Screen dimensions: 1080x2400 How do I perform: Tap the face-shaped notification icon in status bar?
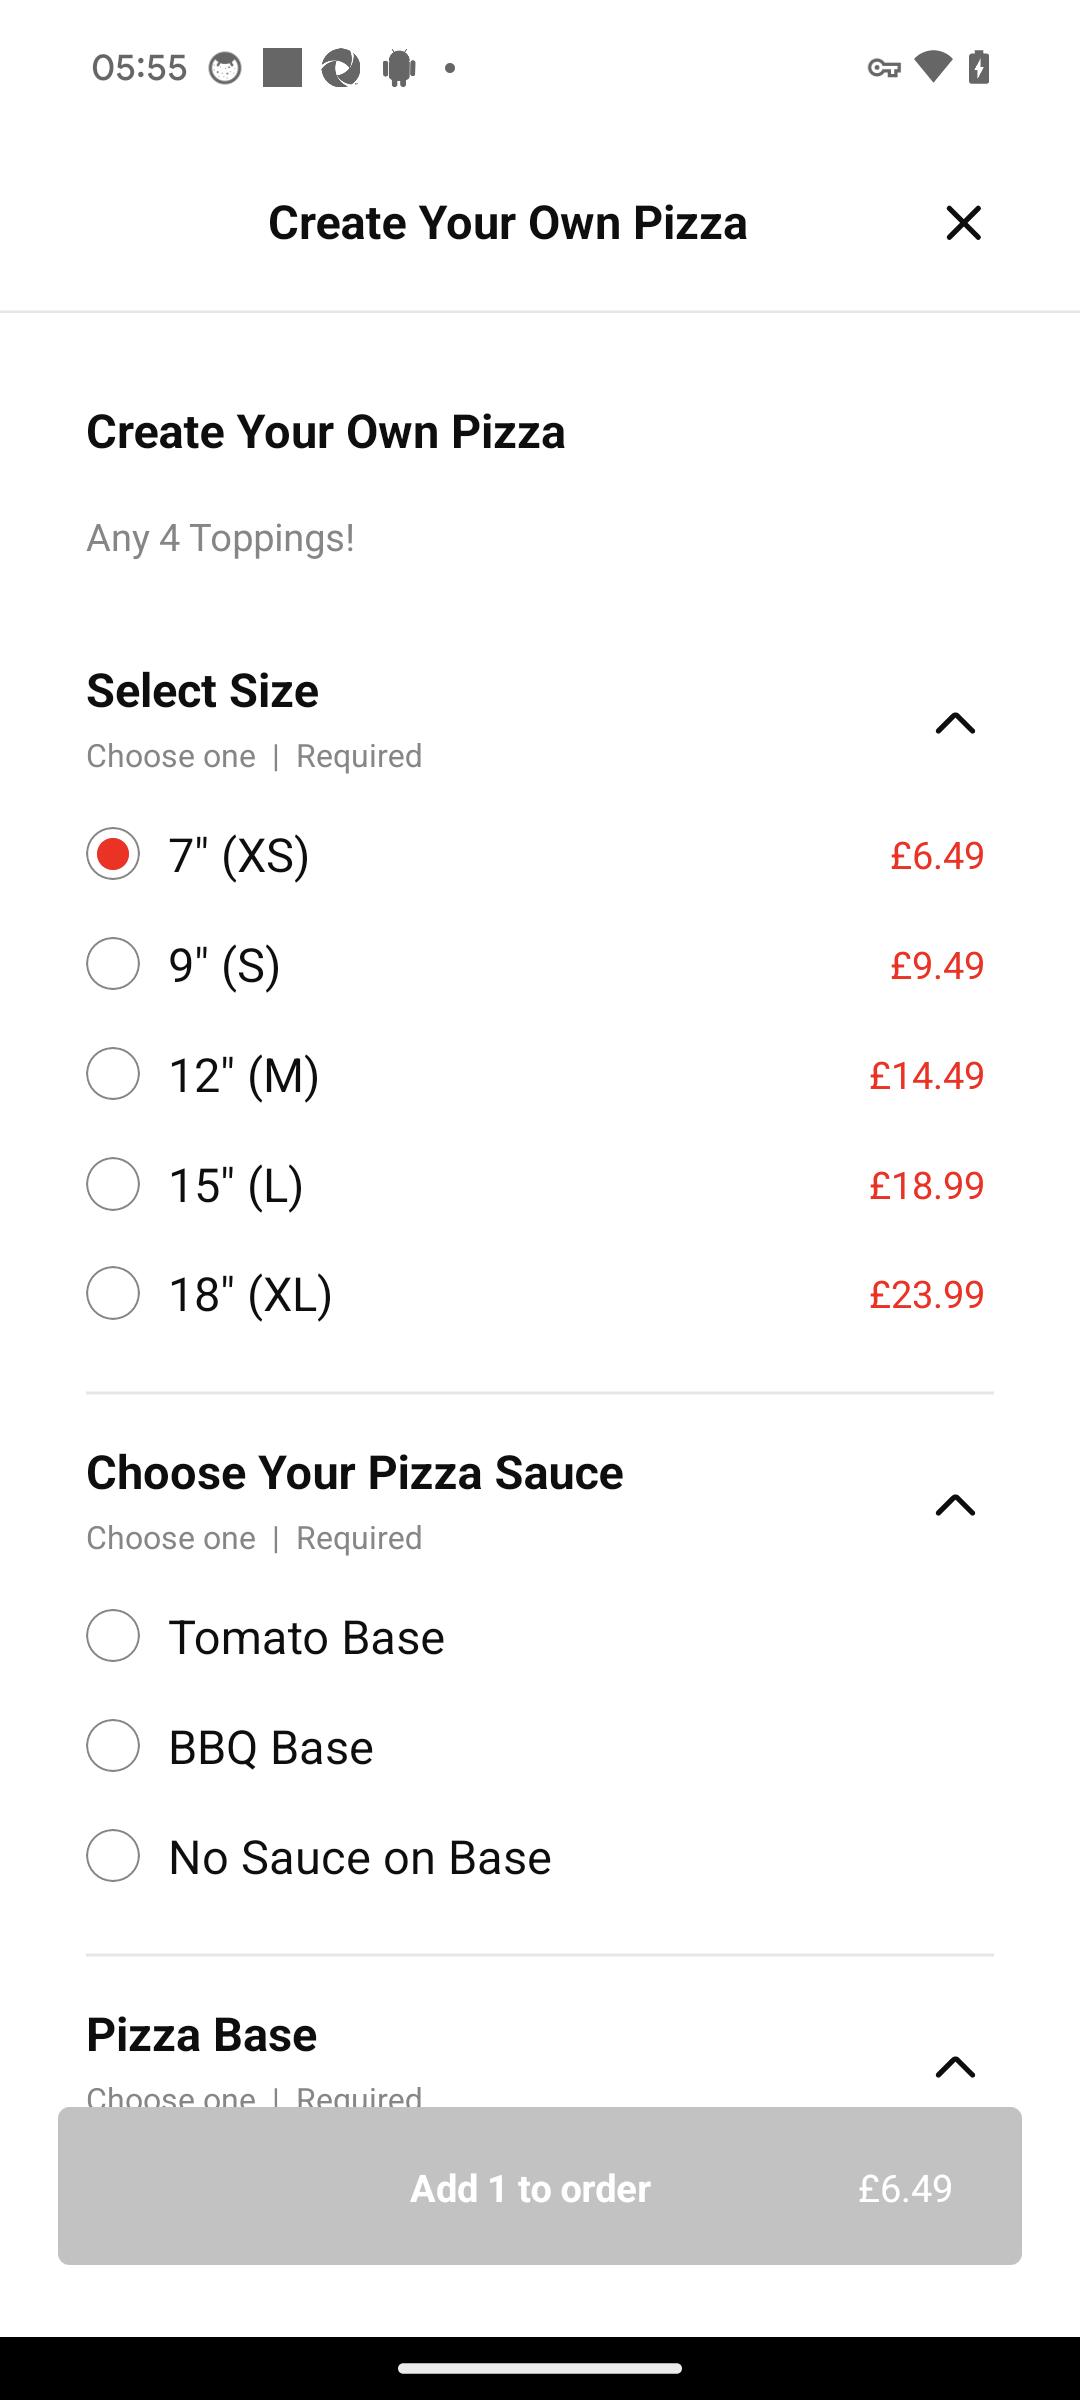225,68
